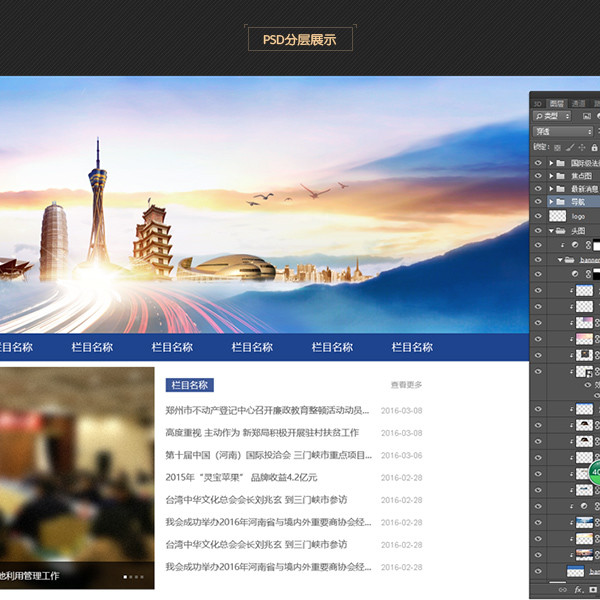Select the logo layer name
600x600 pixels.
(x=578, y=217)
